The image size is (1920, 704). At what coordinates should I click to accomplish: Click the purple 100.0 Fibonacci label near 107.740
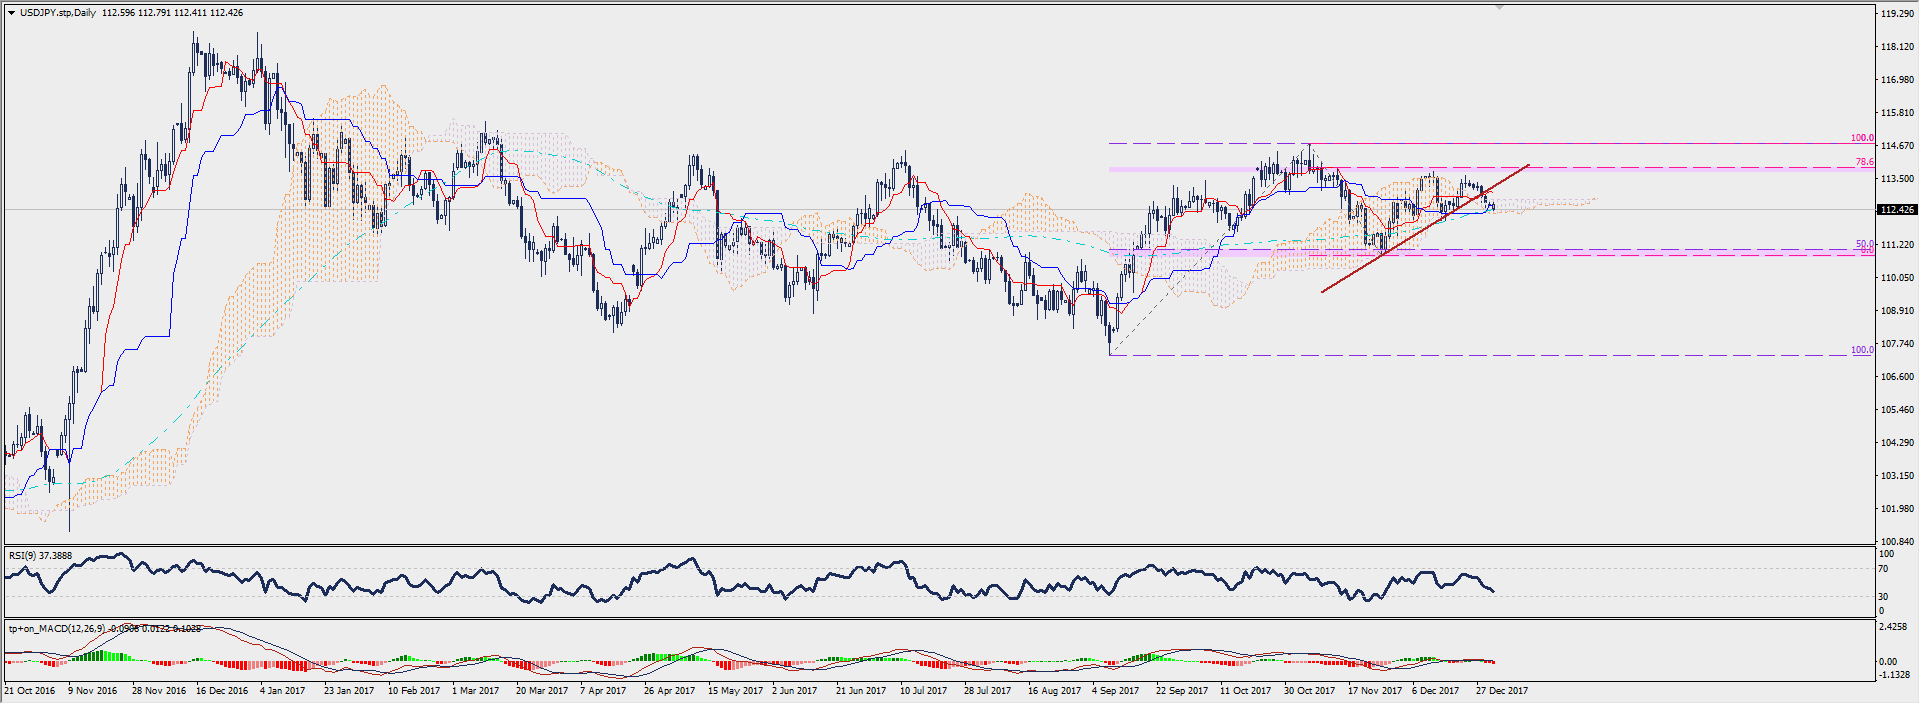pos(1862,350)
